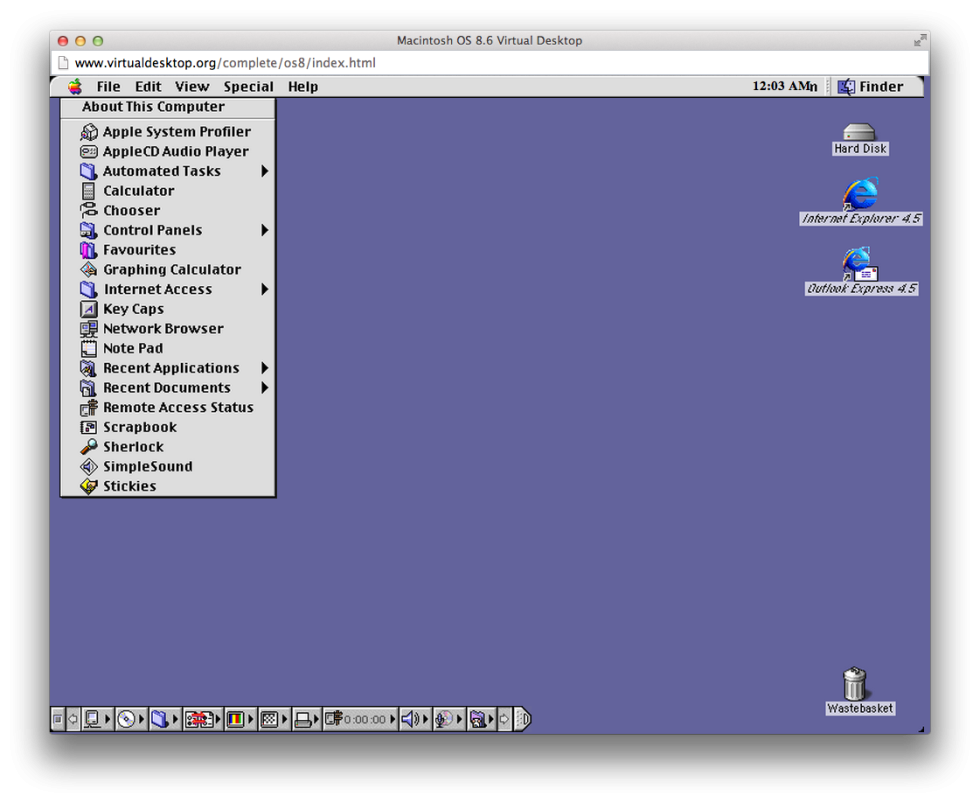Select About This Computer

[152, 107]
